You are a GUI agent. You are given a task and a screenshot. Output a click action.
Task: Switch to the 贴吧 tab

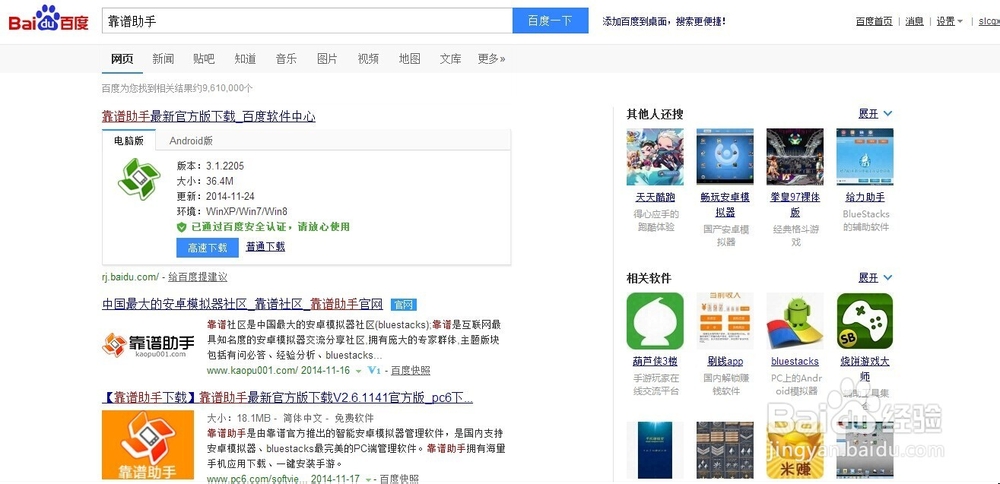tap(204, 59)
